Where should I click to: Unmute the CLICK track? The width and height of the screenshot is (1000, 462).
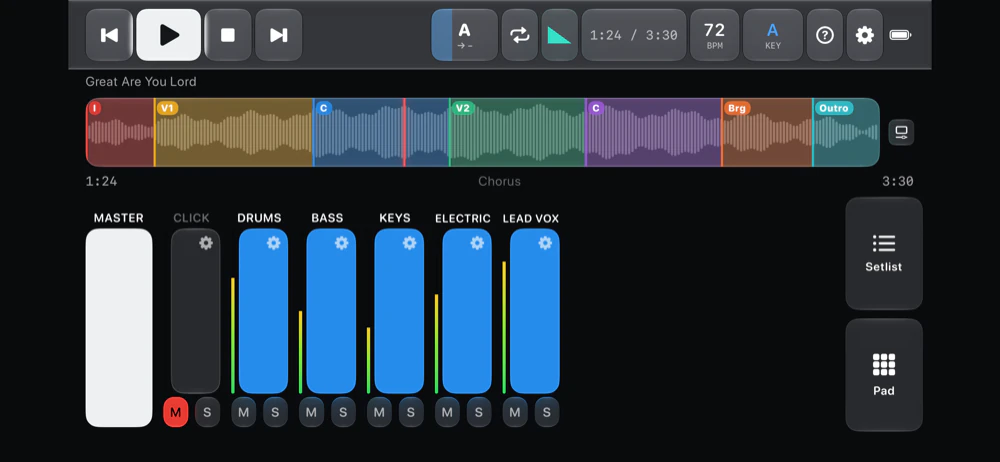pyautogui.click(x=175, y=412)
